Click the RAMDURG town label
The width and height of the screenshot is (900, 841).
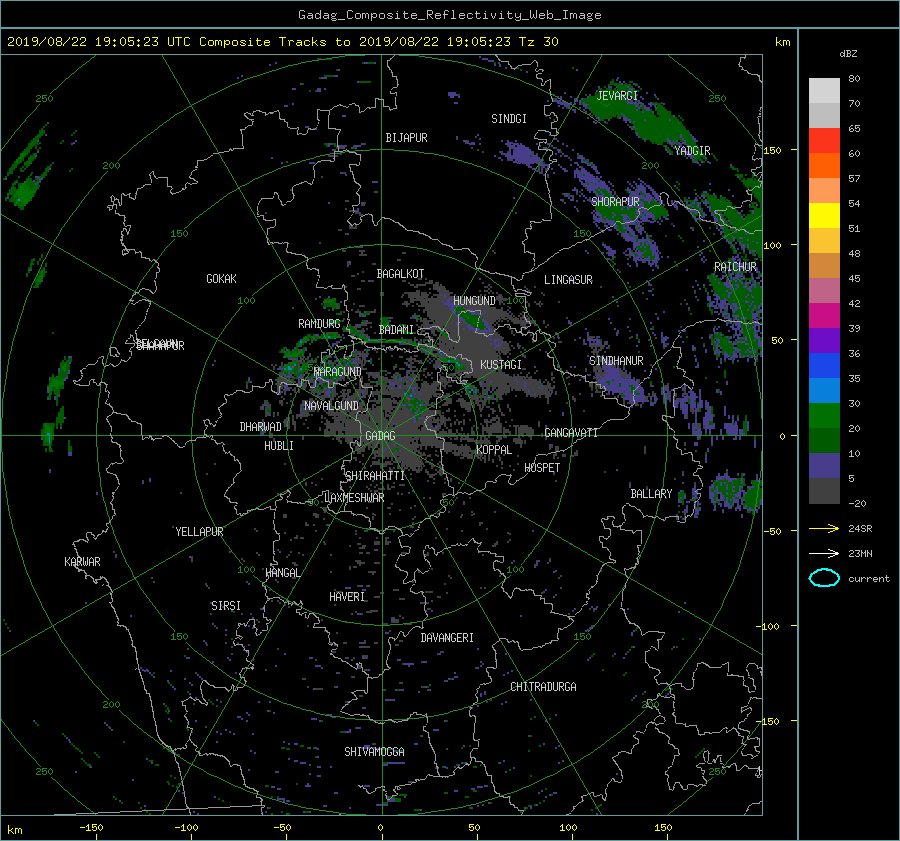[319, 324]
